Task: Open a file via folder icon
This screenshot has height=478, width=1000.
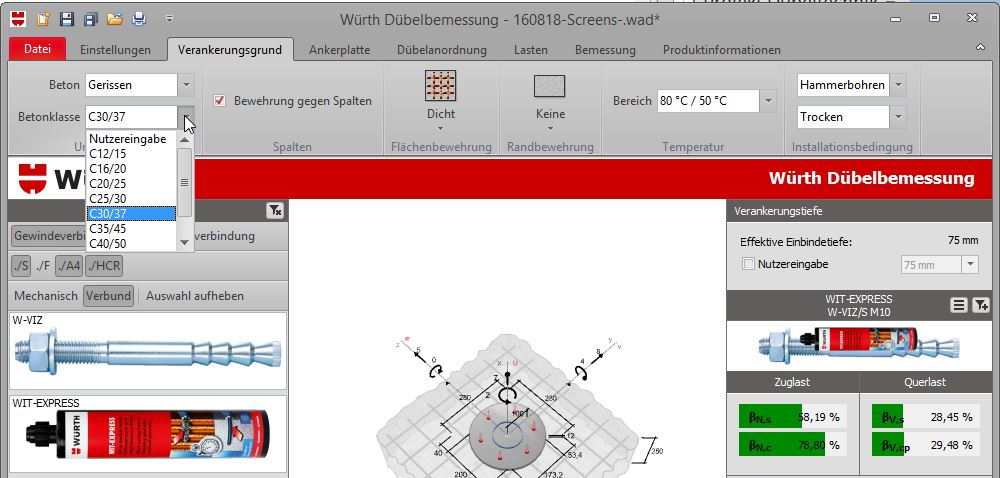Action: pyautogui.click(x=115, y=19)
